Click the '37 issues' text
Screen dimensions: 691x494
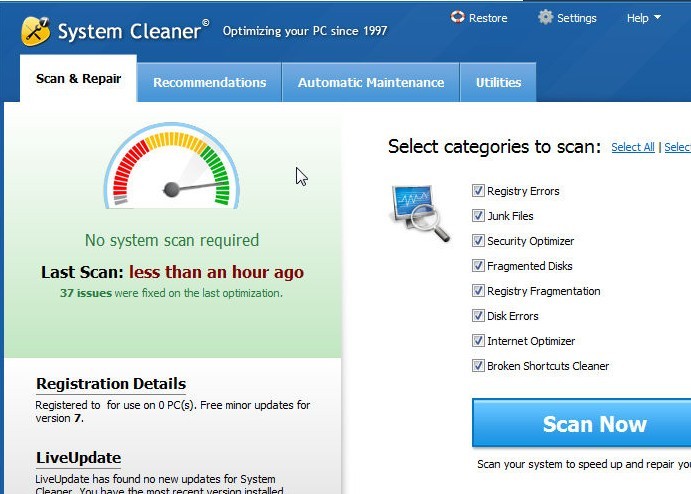pos(86,293)
